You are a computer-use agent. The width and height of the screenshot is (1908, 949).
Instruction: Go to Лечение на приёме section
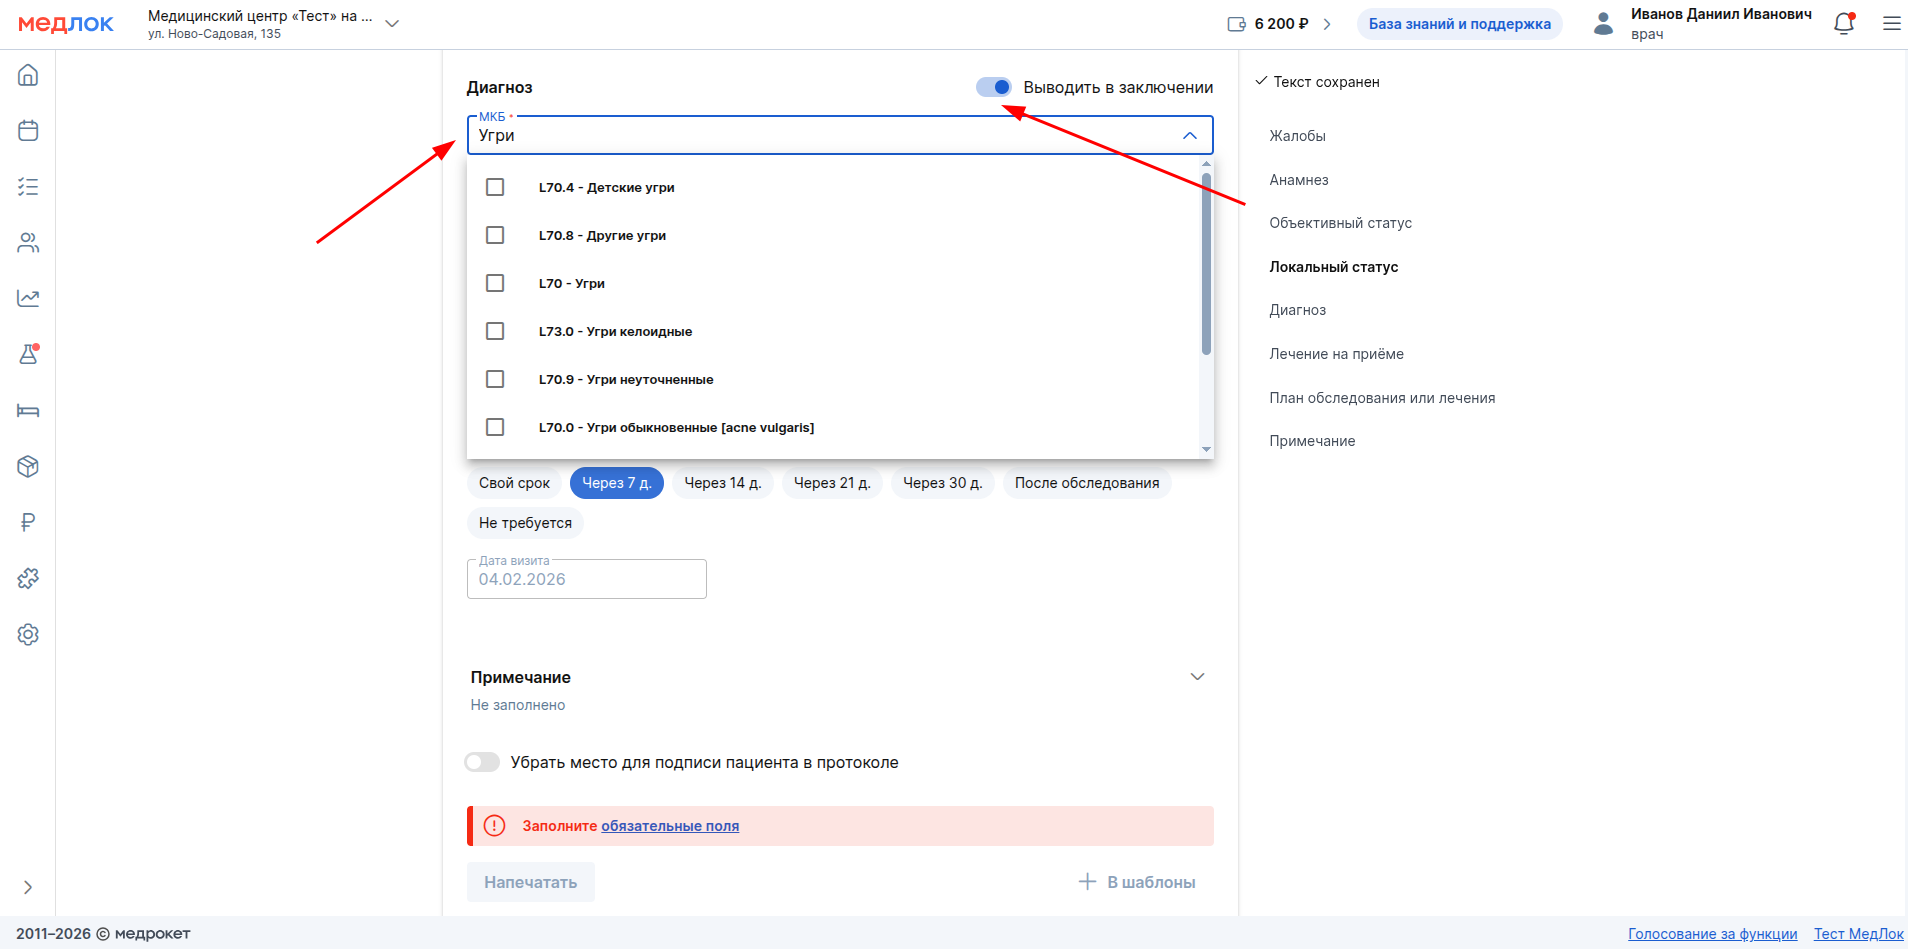[x=1336, y=354]
